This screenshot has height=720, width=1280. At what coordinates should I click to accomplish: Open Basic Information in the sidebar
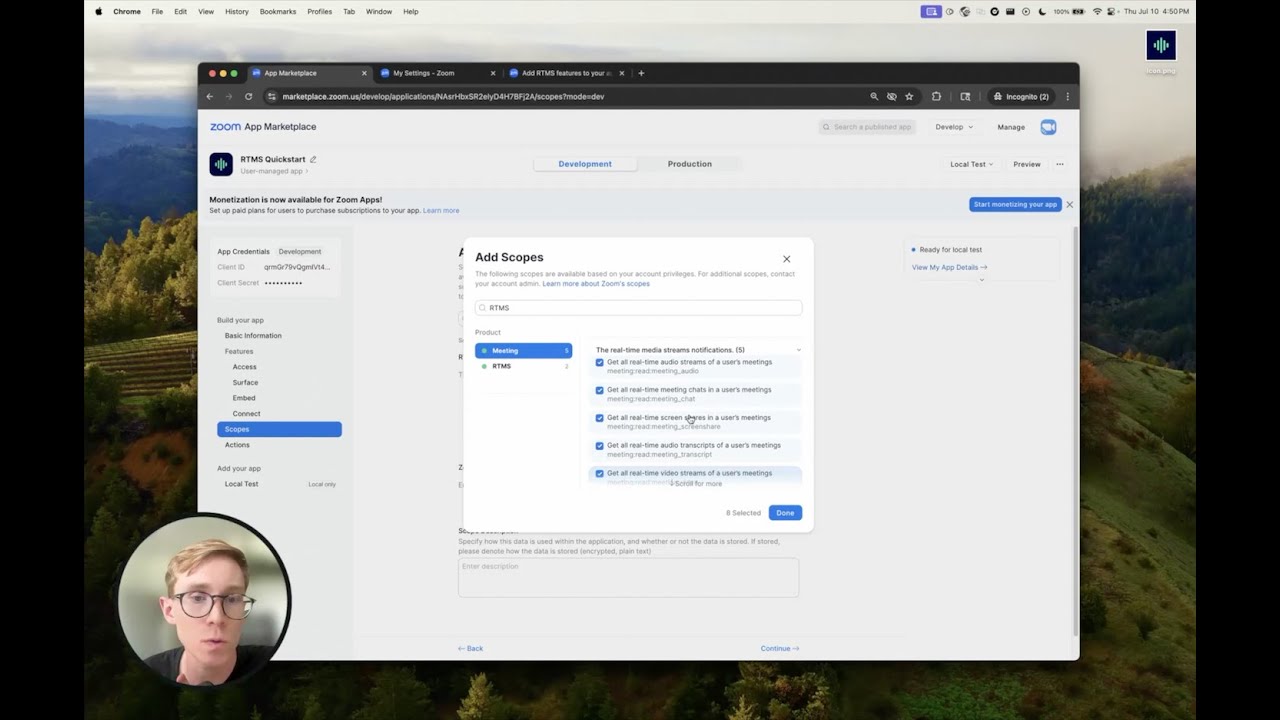[253, 336]
